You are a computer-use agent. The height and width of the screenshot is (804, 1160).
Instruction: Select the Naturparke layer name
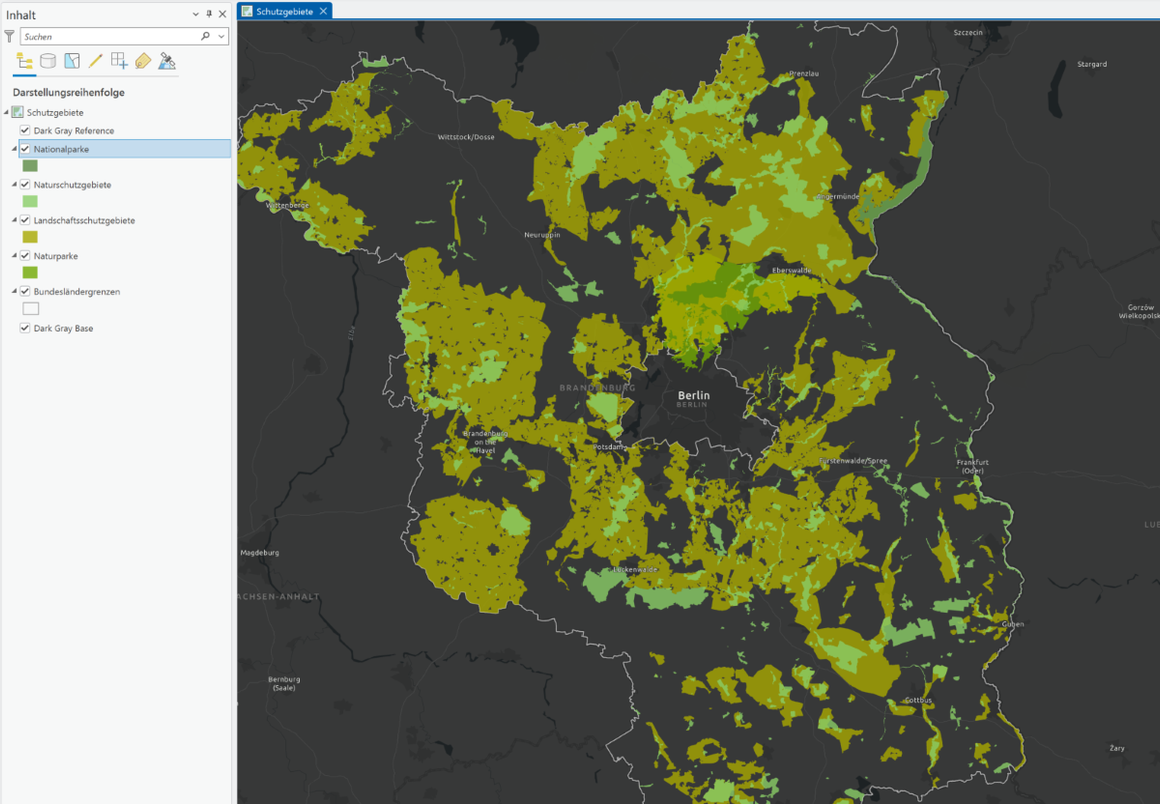pyautogui.click(x=55, y=255)
